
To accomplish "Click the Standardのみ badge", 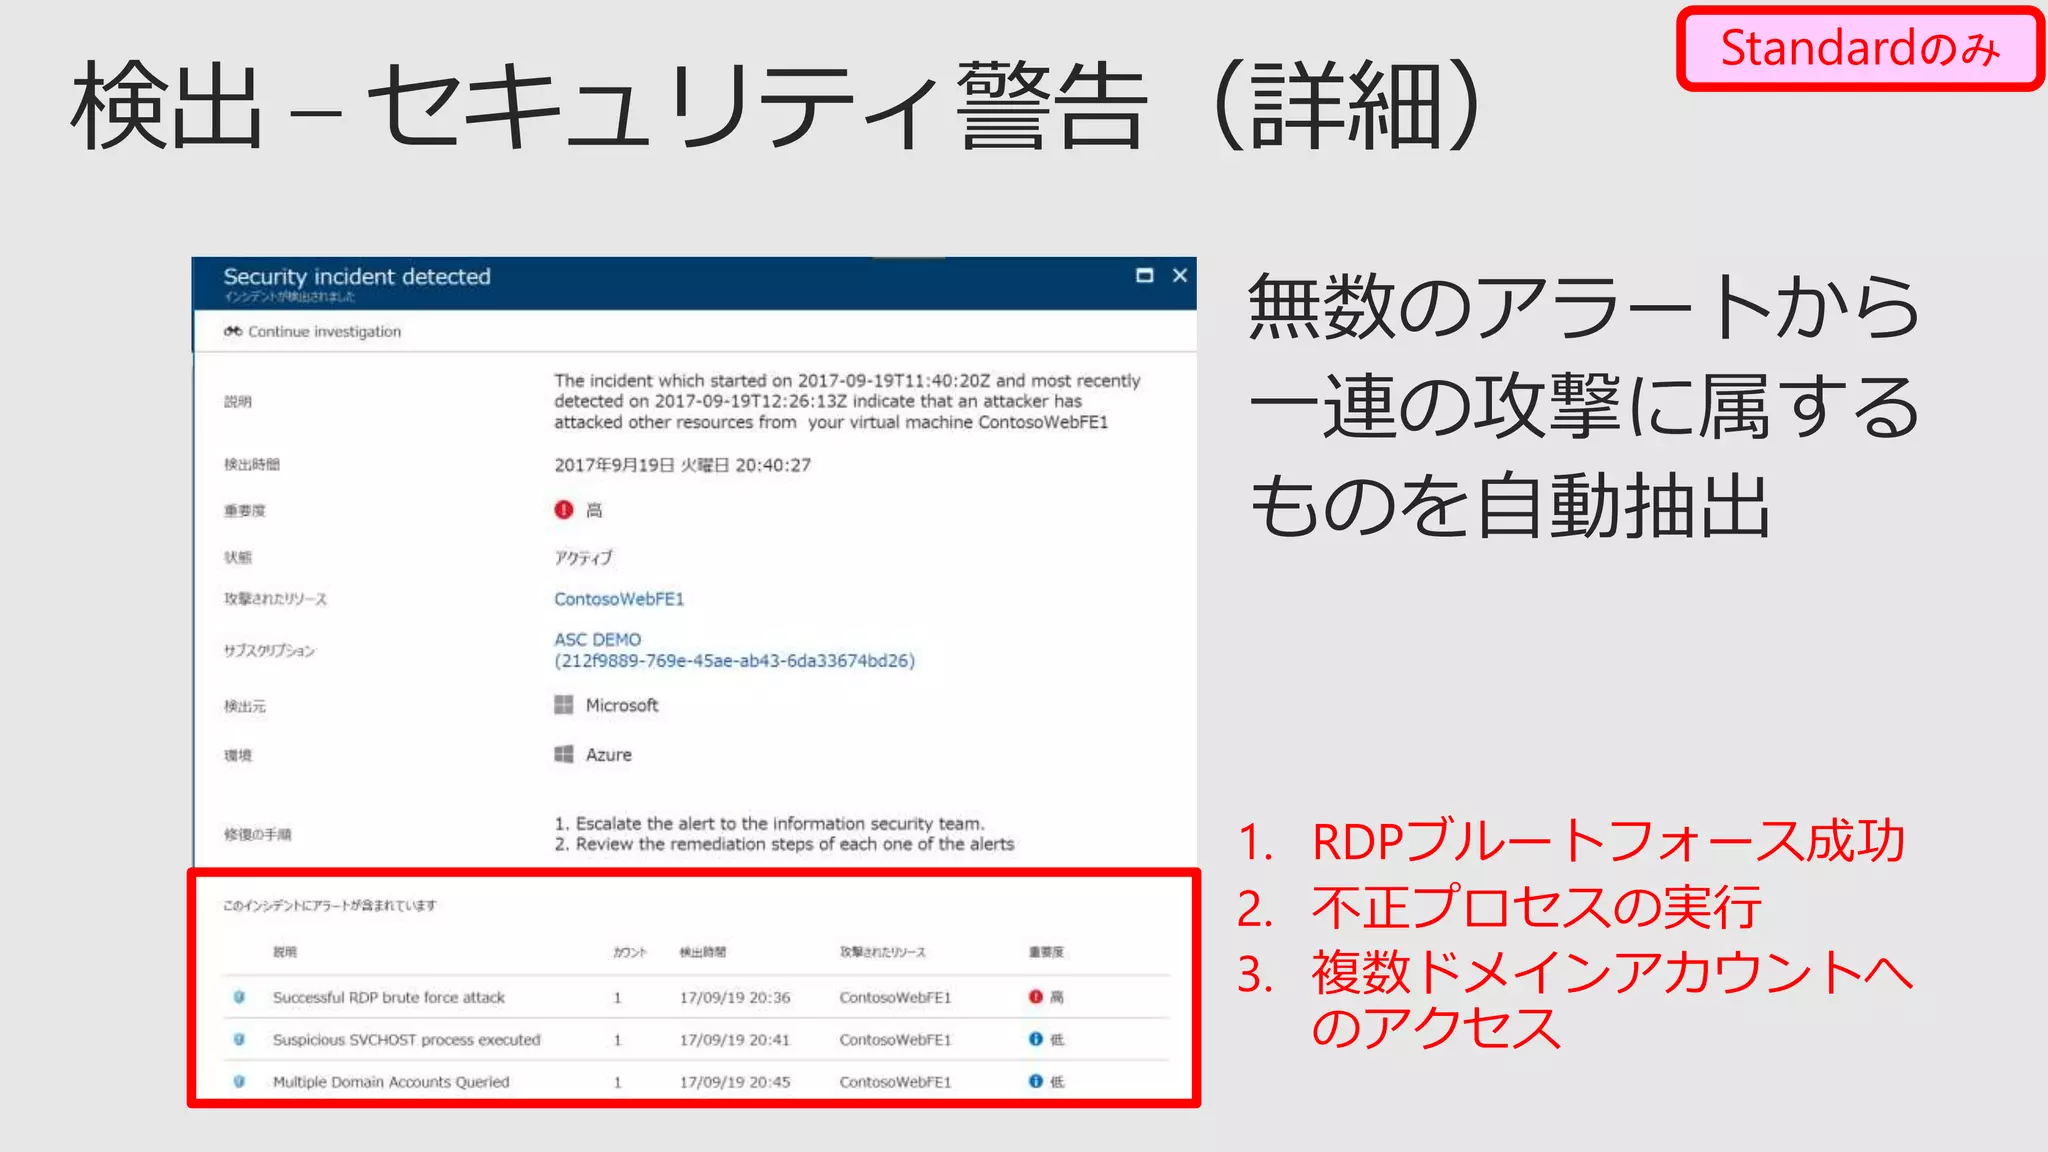I will (1860, 48).
